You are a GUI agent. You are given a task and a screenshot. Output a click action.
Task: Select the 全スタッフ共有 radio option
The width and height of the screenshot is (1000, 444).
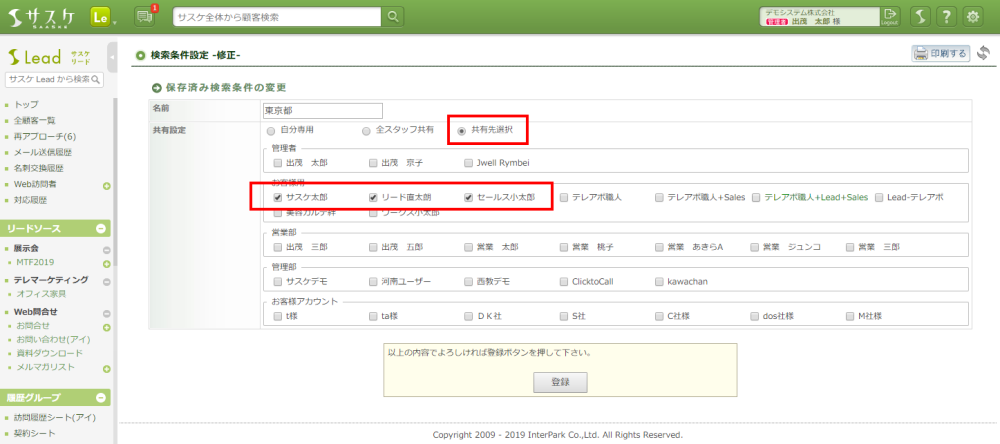366,130
